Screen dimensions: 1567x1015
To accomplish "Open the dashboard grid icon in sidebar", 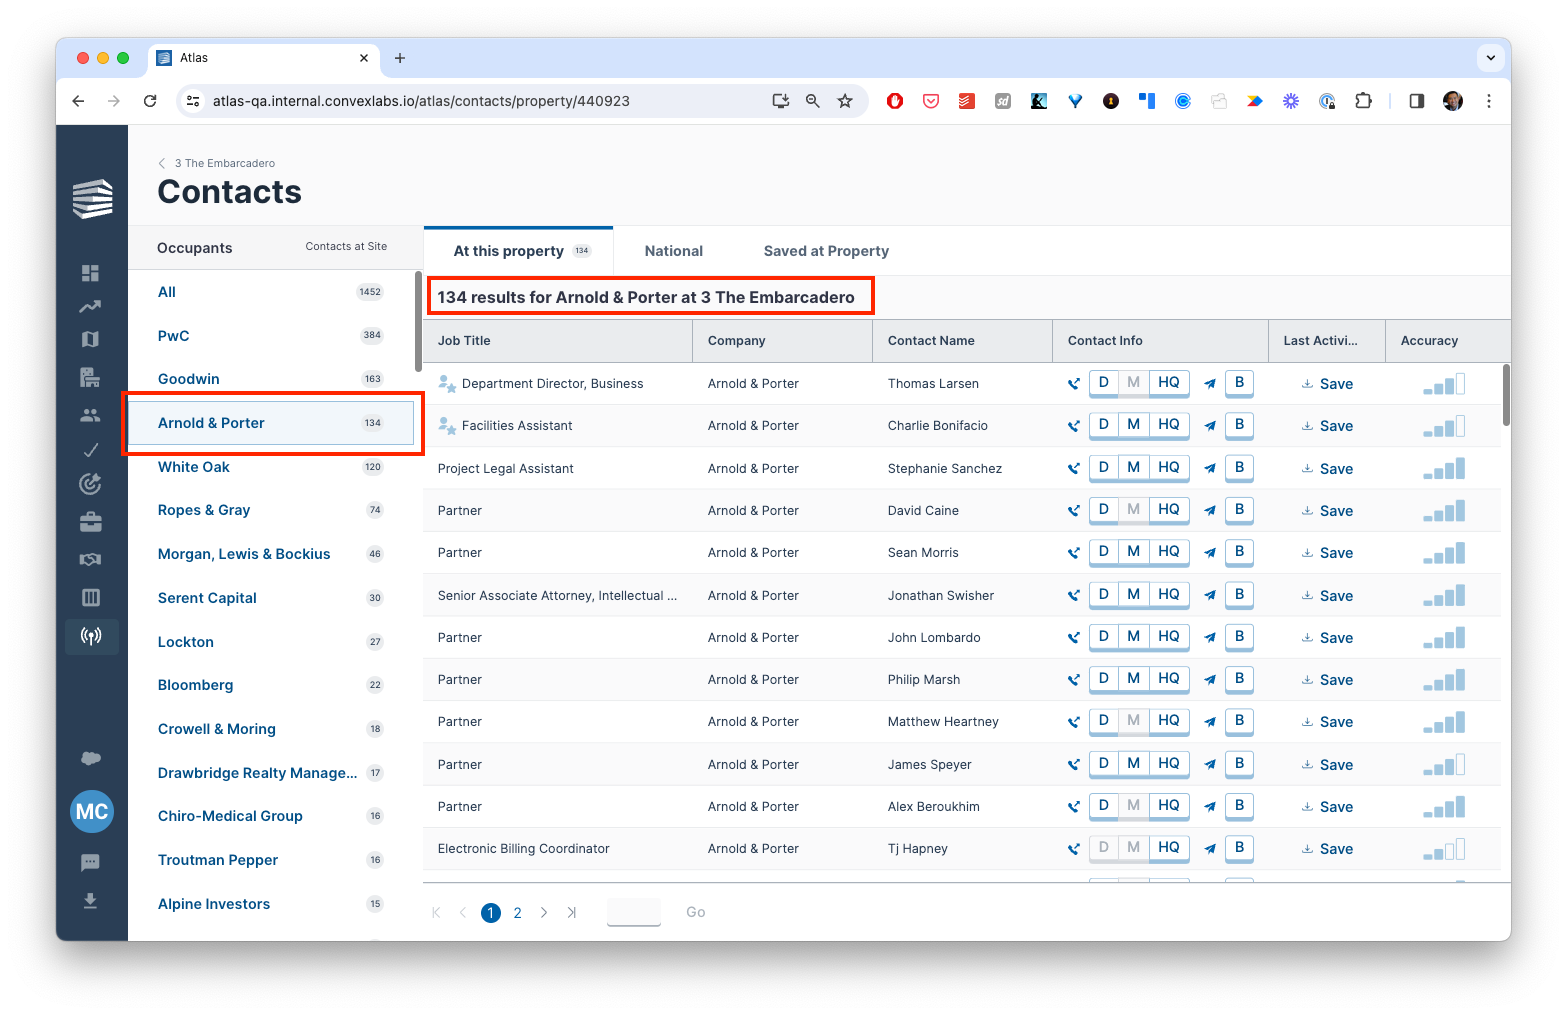I will pos(90,273).
